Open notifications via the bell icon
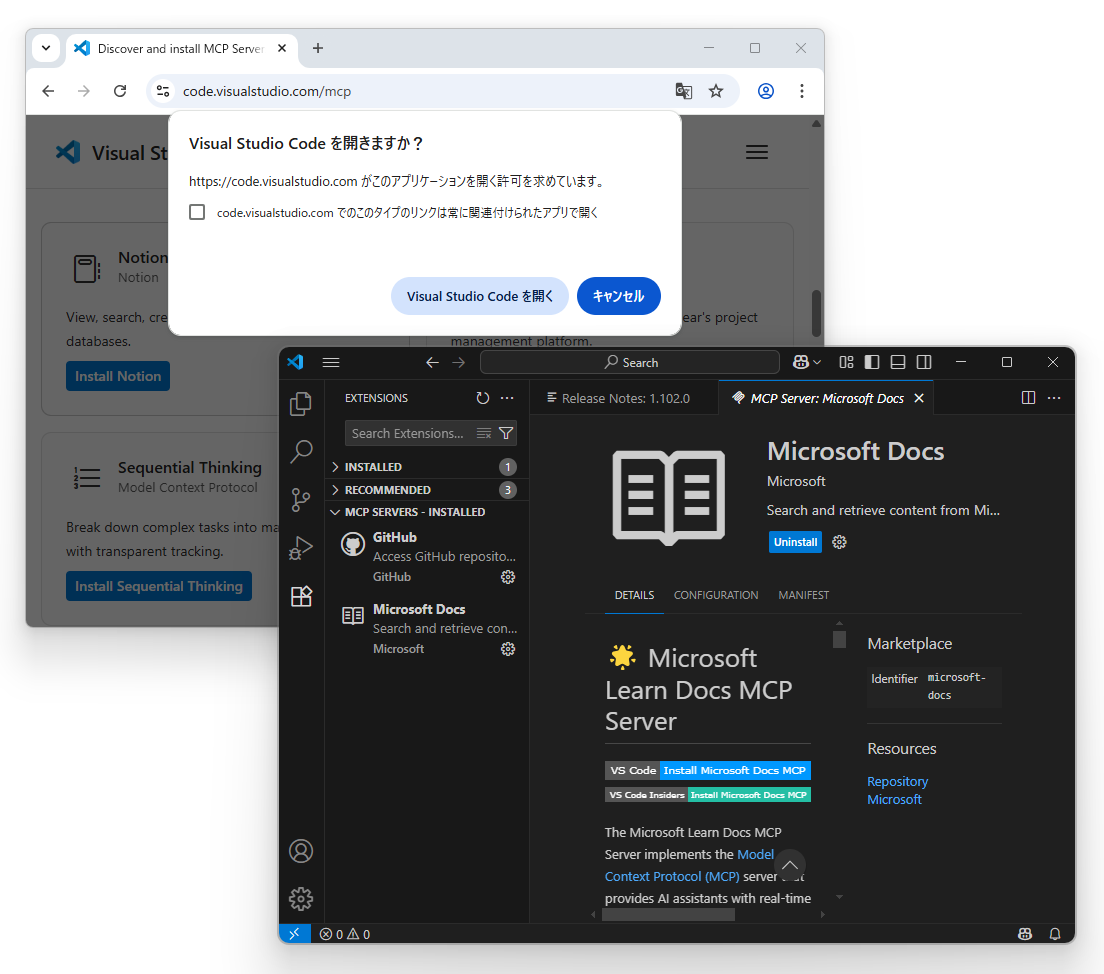 pos(1054,933)
